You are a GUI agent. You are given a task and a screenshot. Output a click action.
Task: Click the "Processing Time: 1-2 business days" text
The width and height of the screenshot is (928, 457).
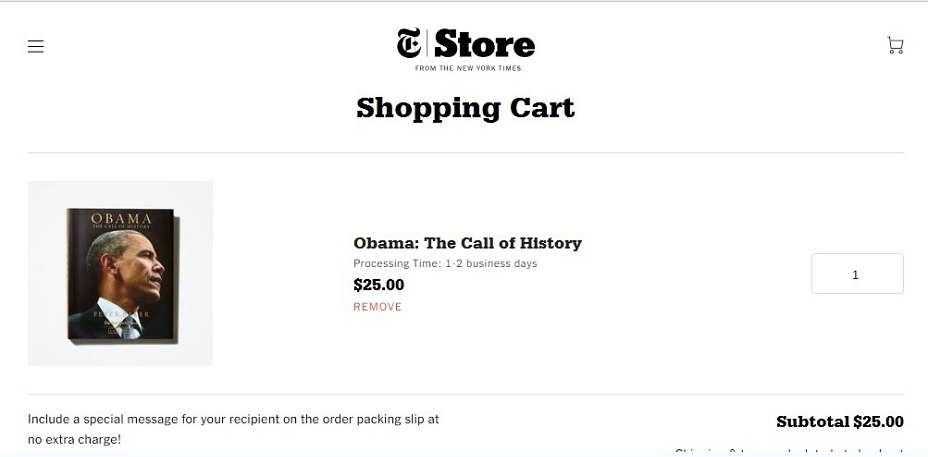pos(445,263)
